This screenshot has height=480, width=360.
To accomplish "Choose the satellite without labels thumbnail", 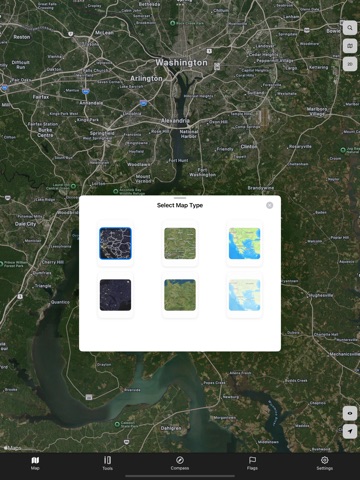I will tap(180, 295).
